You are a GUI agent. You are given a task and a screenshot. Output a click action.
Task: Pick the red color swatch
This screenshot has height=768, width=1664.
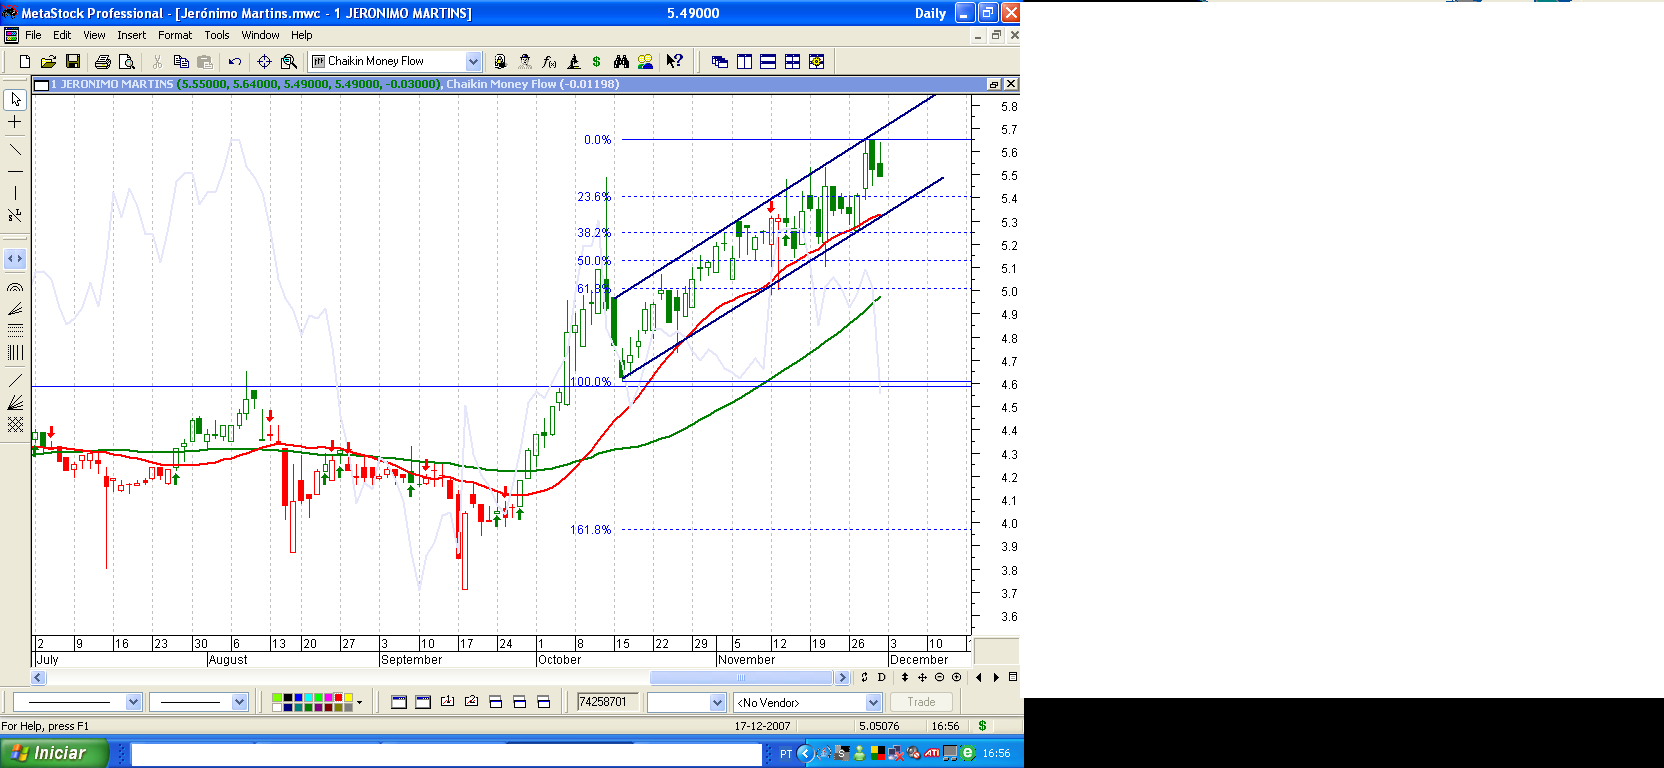coord(338,697)
